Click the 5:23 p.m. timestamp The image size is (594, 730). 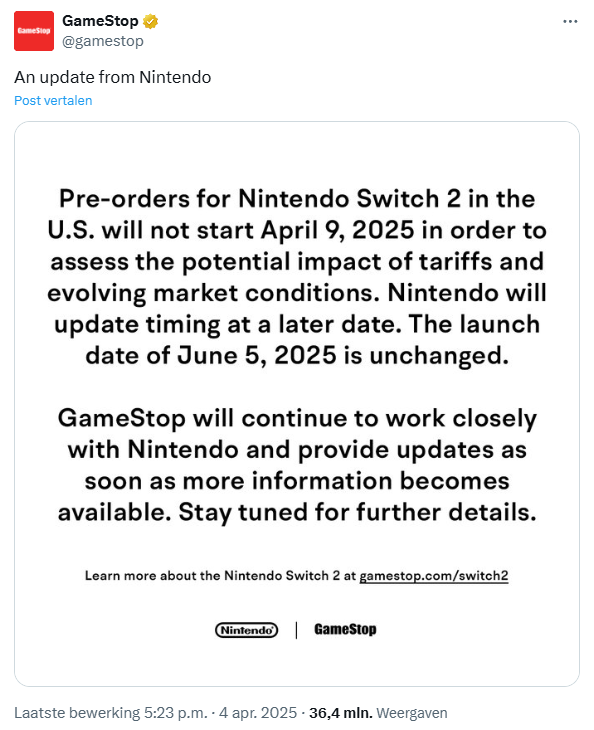[x=176, y=713]
